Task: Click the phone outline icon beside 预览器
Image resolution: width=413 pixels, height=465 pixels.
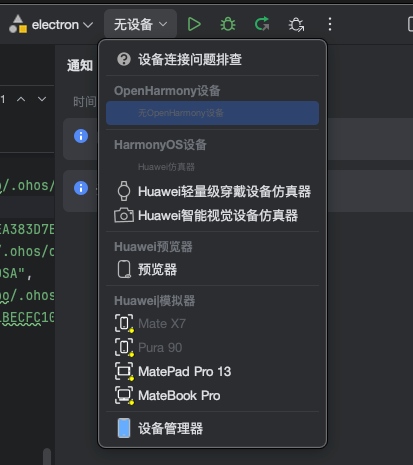Action: click(124, 269)
